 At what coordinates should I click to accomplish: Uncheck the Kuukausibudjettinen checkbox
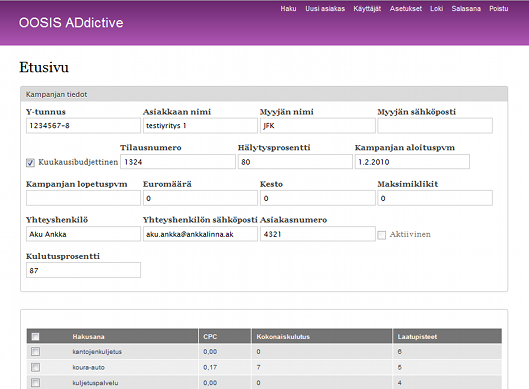click(30, 163)
